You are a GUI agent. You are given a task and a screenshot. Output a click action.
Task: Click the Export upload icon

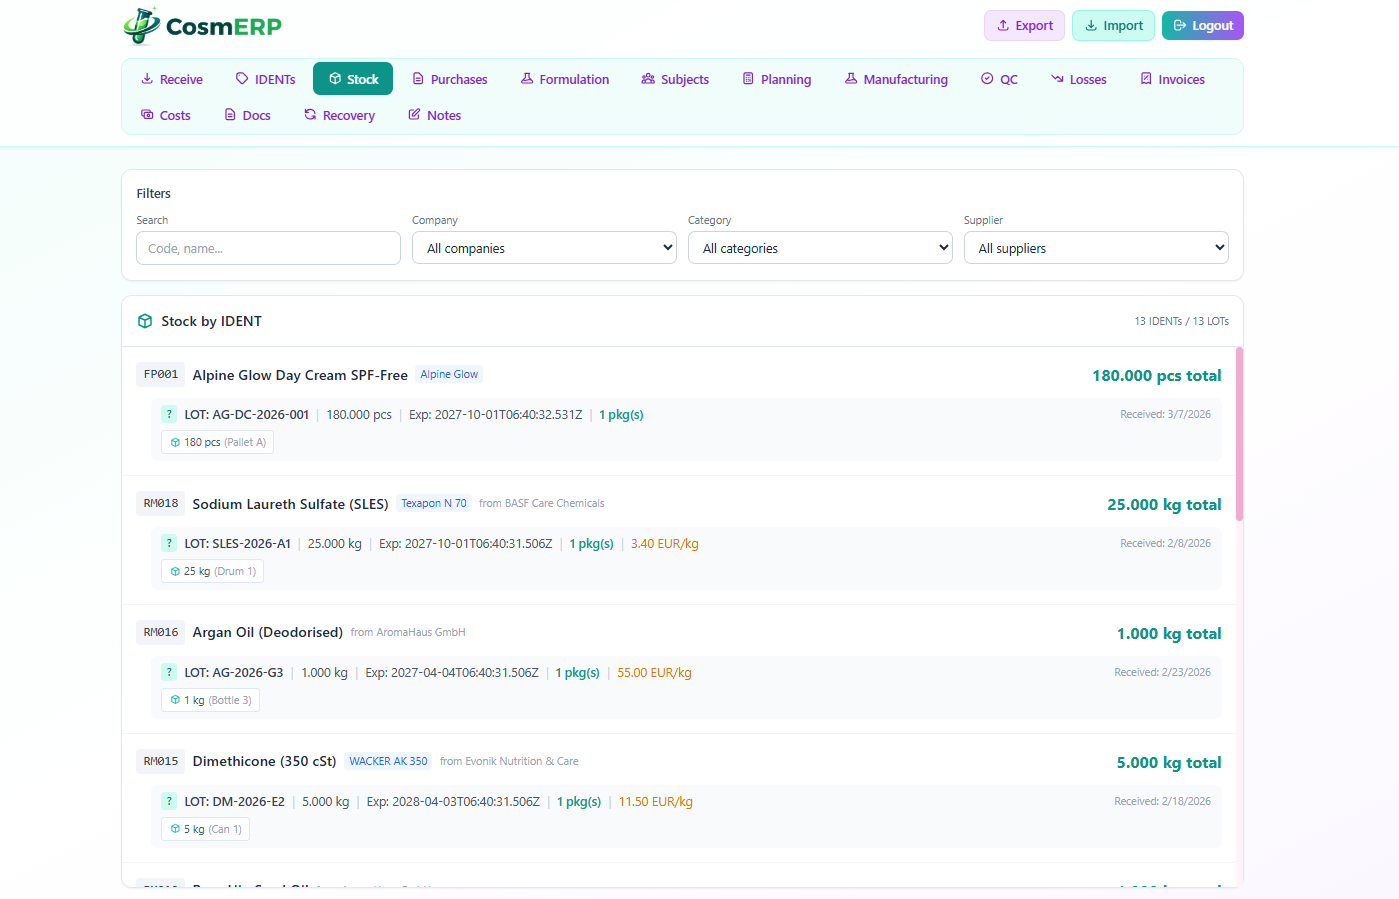[x=1004, y=25]
